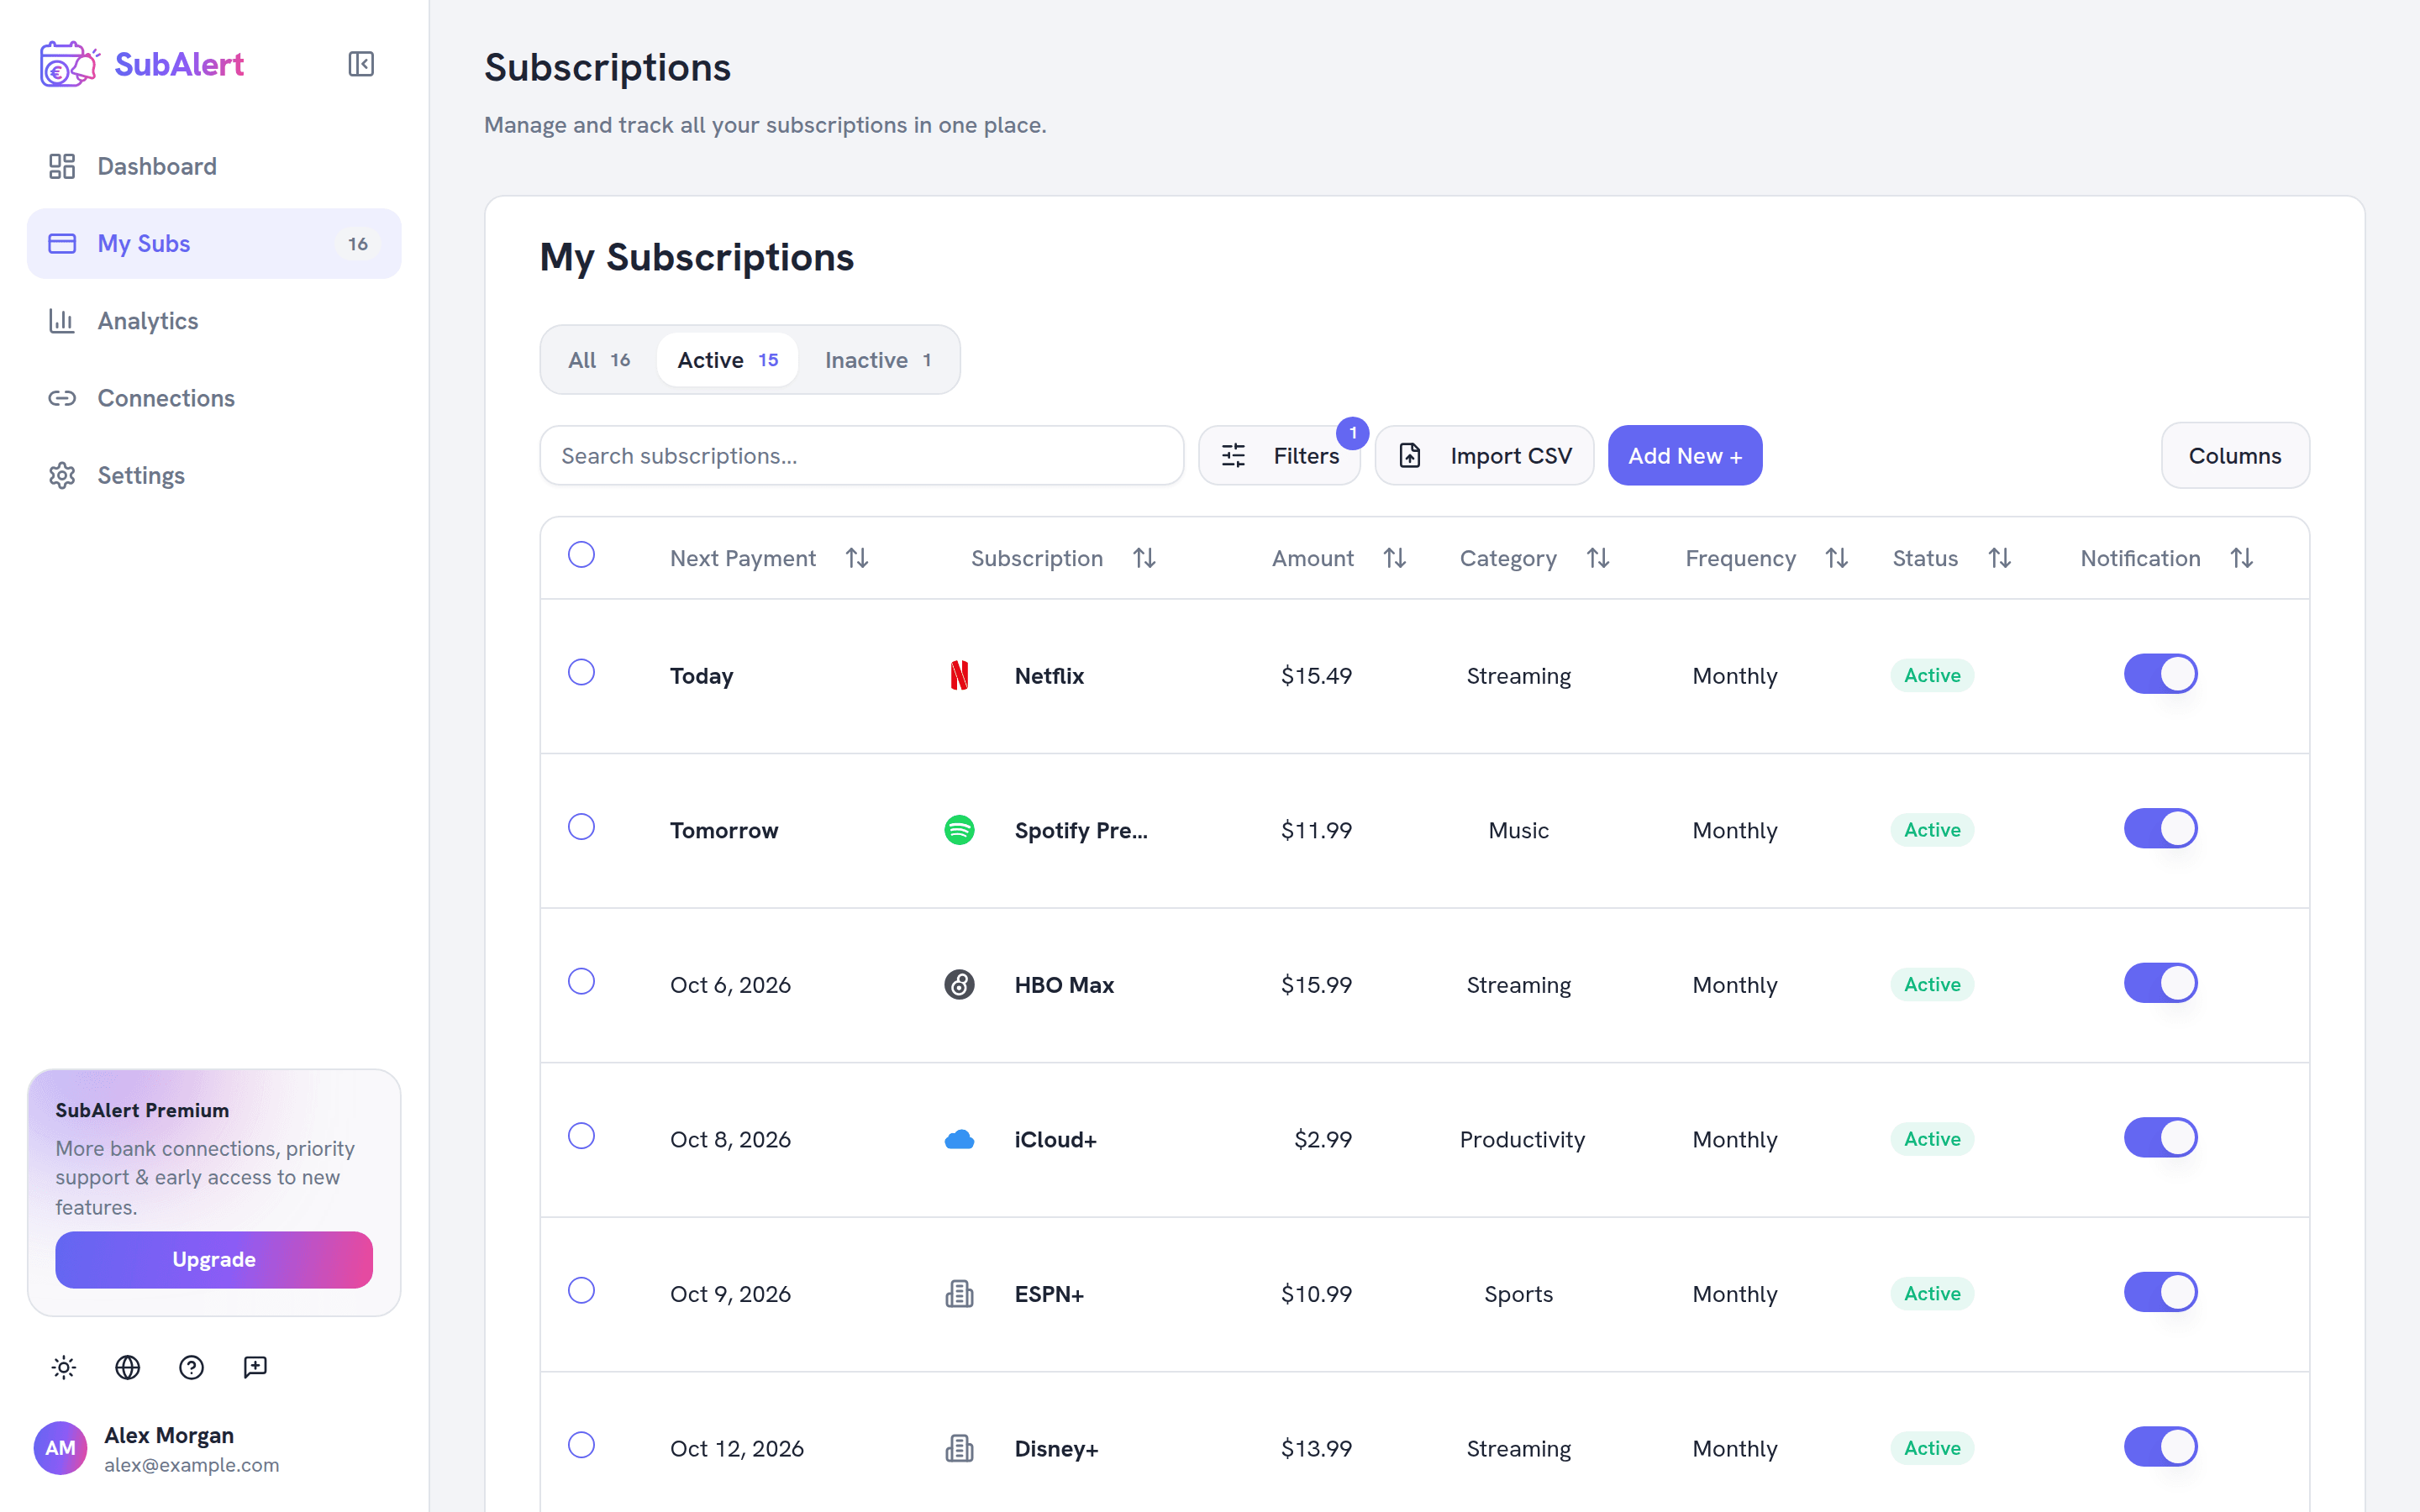Sort by Status column arrows

click(x=1999, y=558)
